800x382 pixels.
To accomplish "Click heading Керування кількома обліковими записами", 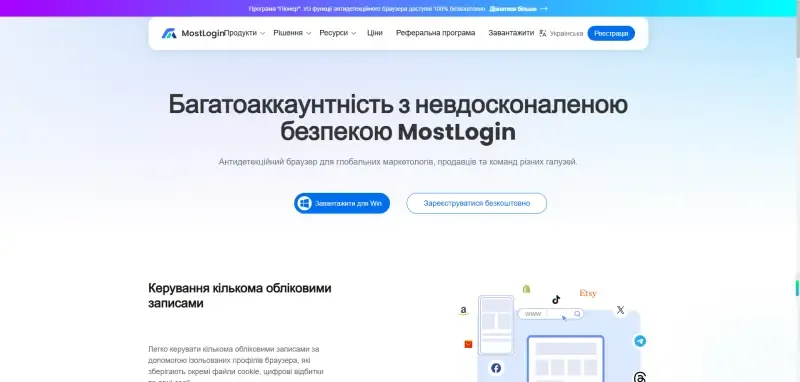I will click(x=240, y=295).
